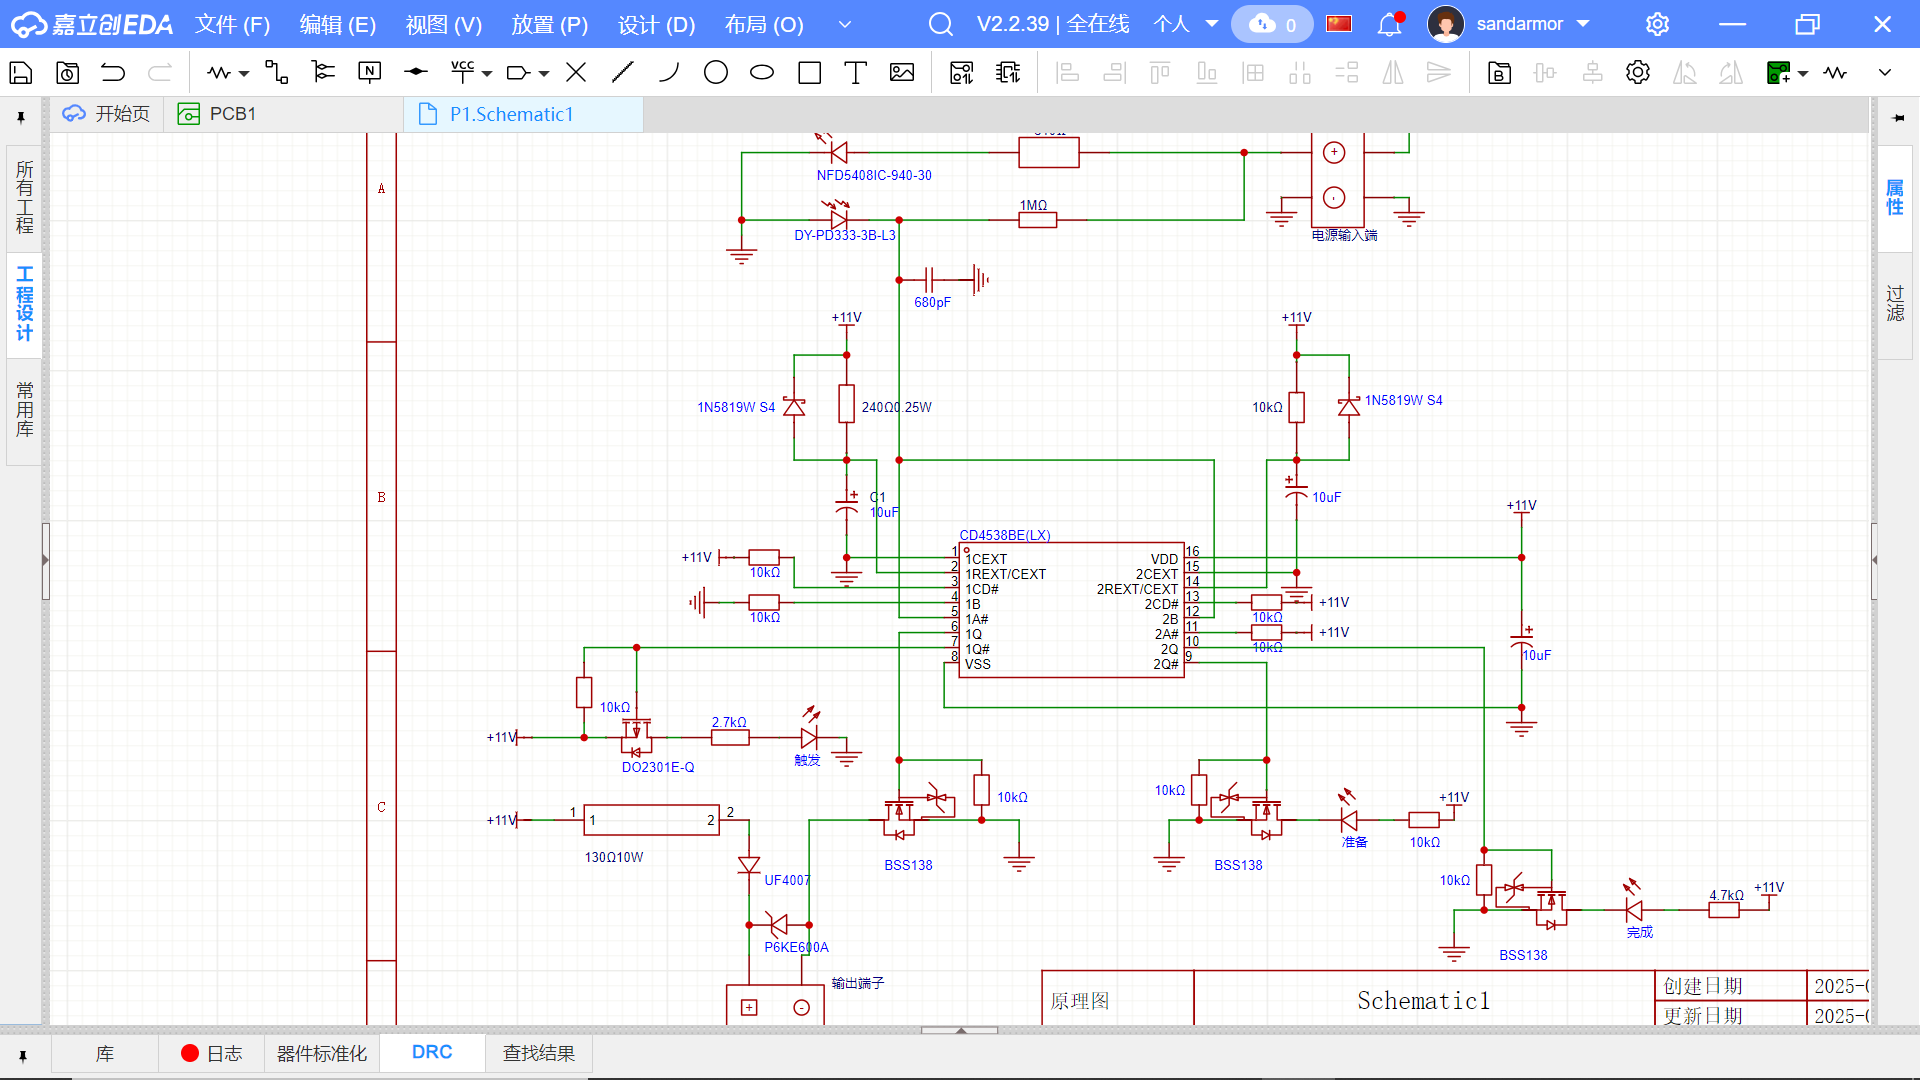Viewport: 1920px width, 1080px height.
Task: Click the insert image tool
Action: click(902, 73)
